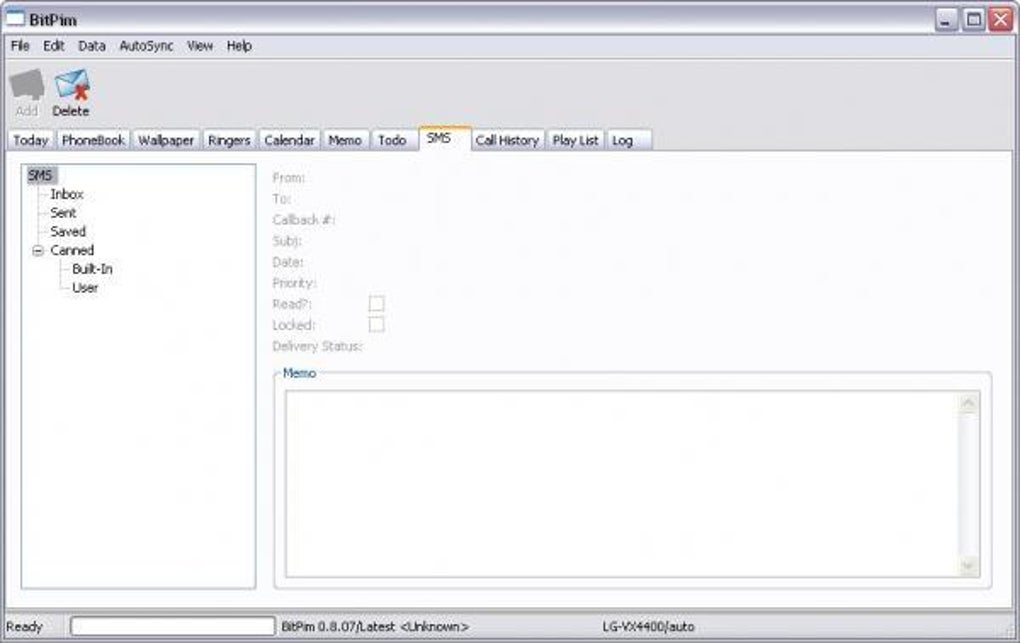Select the Canned folder label
Image resolution: width=1020 pixels, height=643 pixels.
coord(72,251)
